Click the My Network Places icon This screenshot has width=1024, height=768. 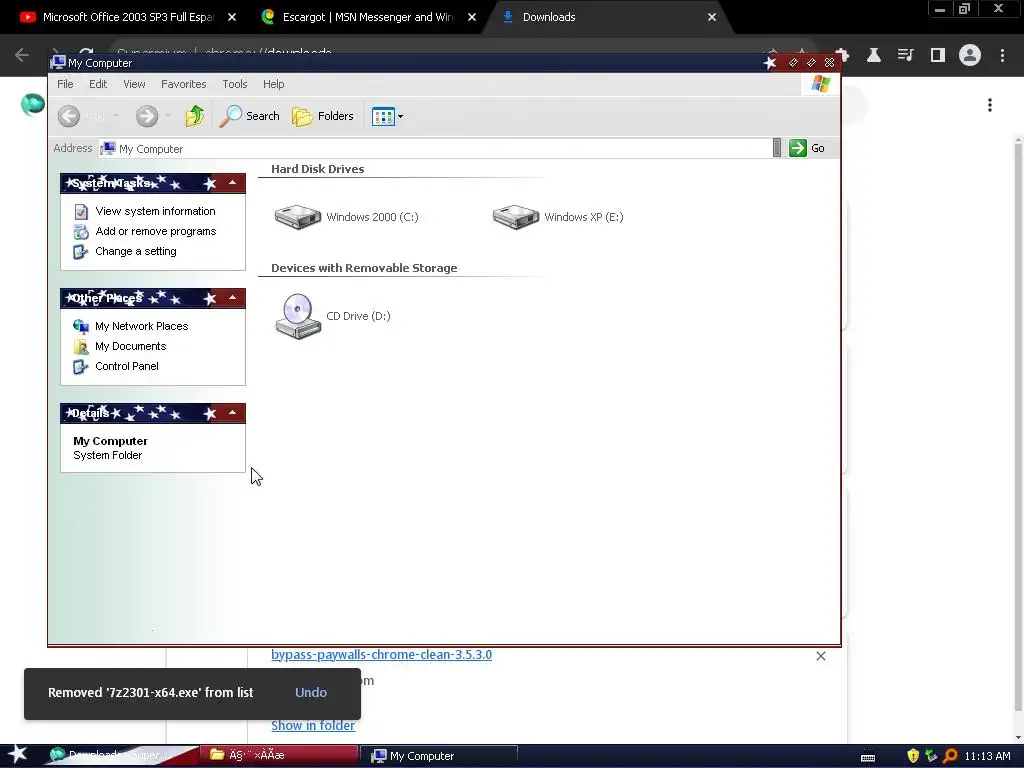(81, 327)
